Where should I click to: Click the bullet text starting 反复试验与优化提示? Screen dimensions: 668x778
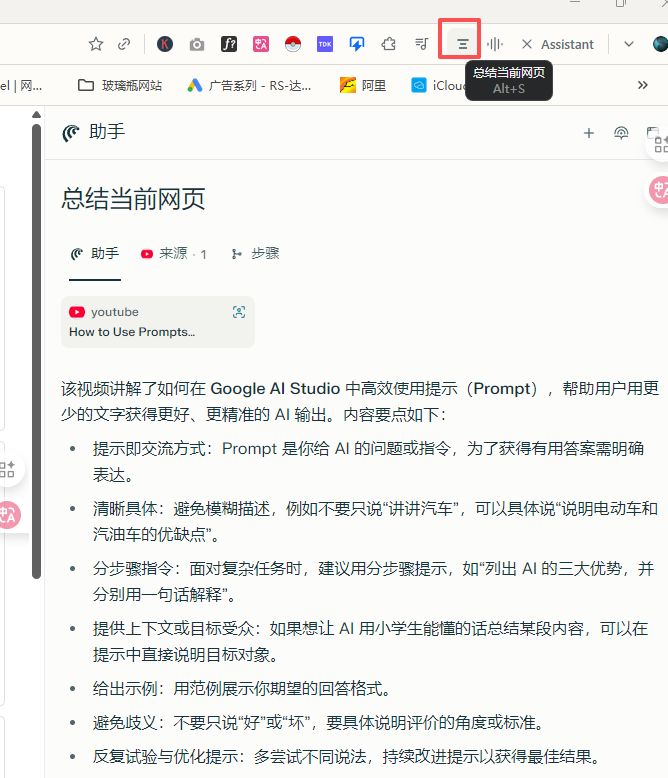click(347, 756)
